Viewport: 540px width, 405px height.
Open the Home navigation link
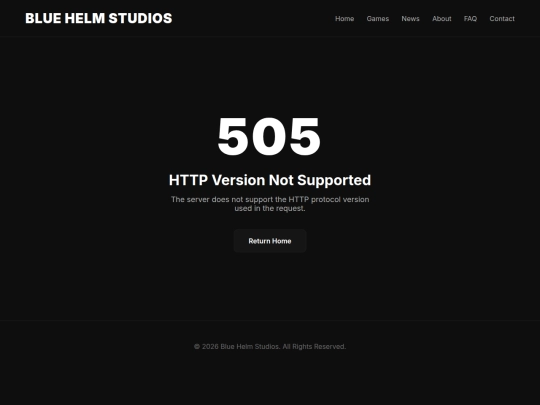(344, 19)
